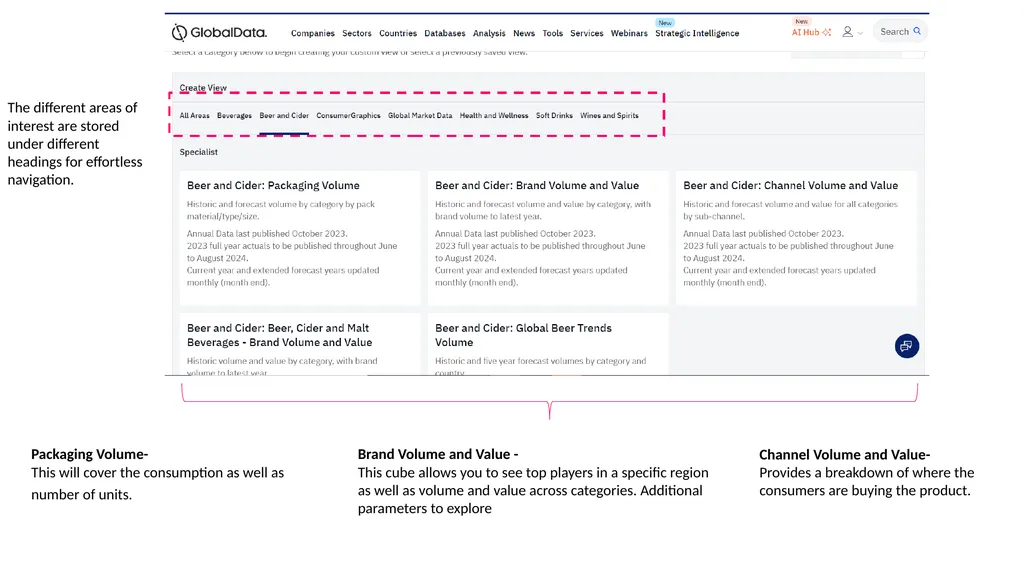Open the Analysis menu
1024x575 pixels.
coord(489,33)
